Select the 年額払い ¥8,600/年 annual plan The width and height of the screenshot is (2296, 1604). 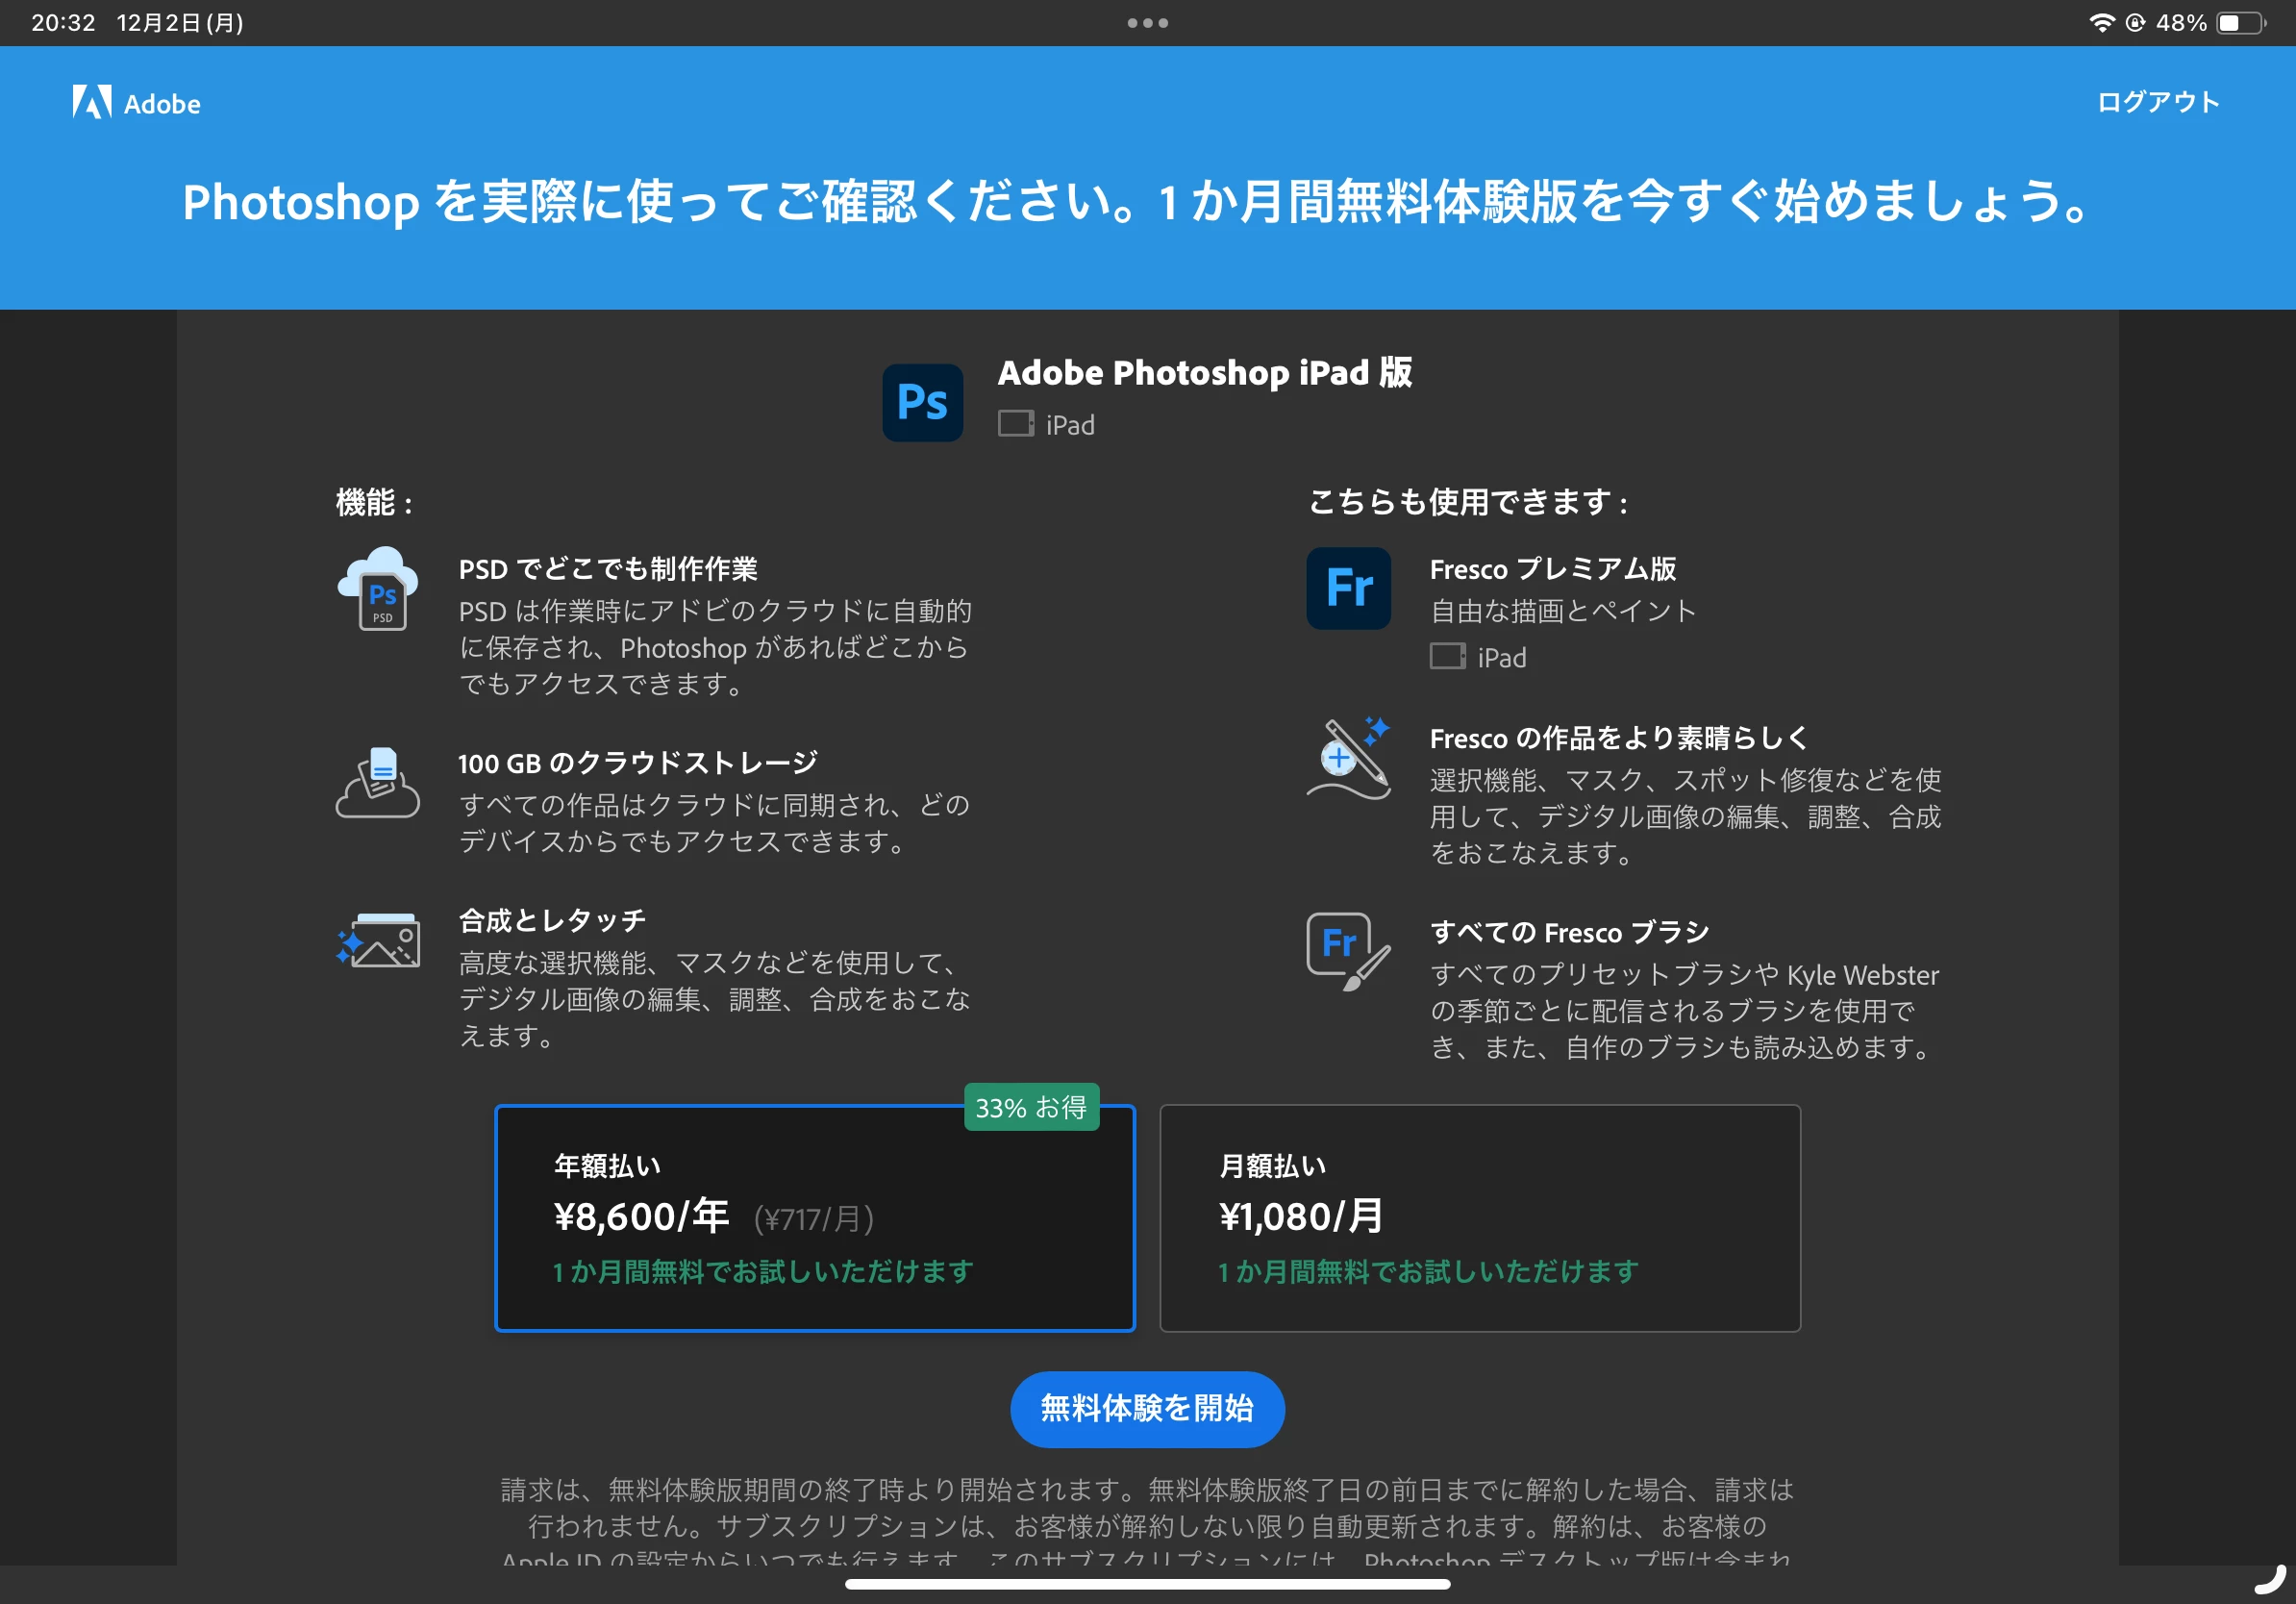814,1217
